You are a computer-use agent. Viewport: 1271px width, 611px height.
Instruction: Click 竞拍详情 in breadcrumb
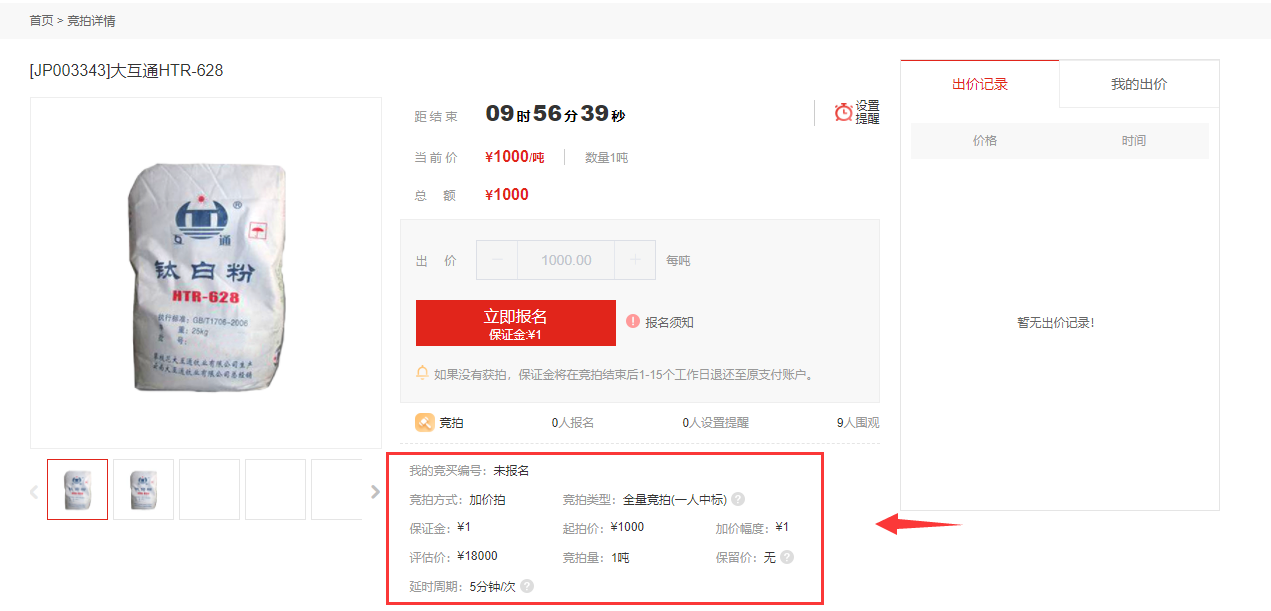tap(91, 20)
